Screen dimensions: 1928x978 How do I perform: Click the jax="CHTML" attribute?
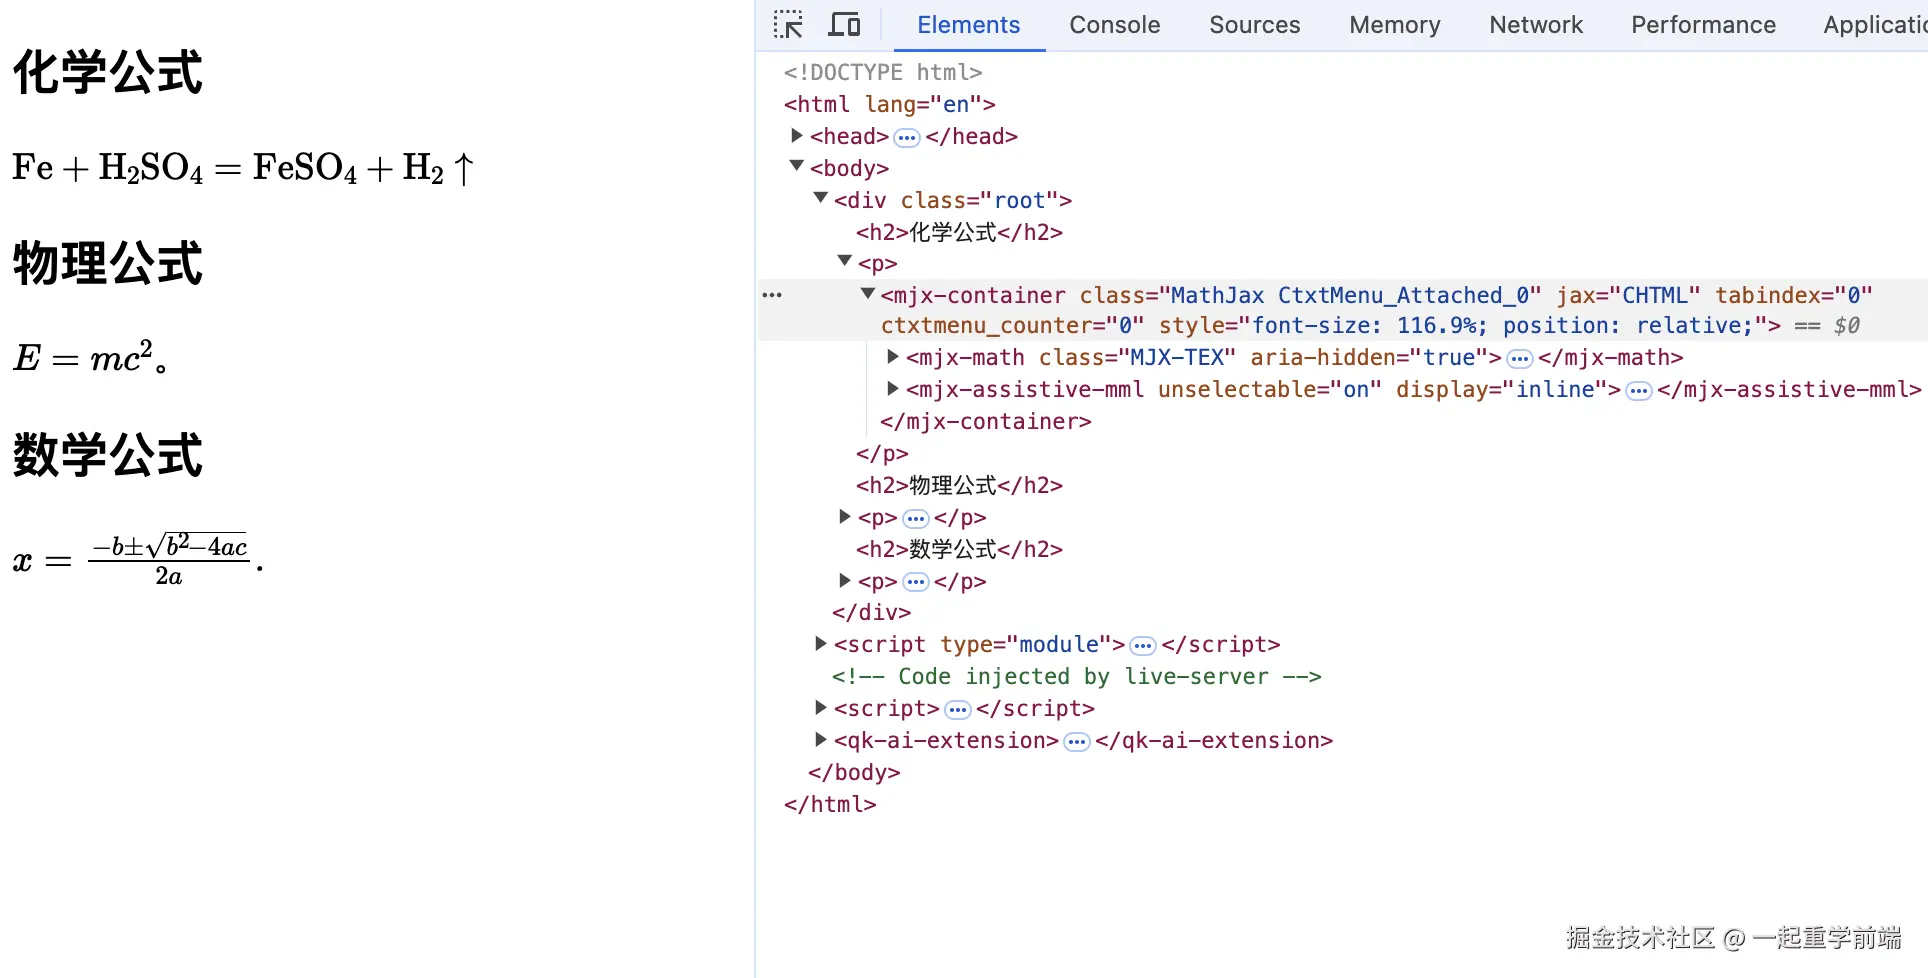point(1628,295)
